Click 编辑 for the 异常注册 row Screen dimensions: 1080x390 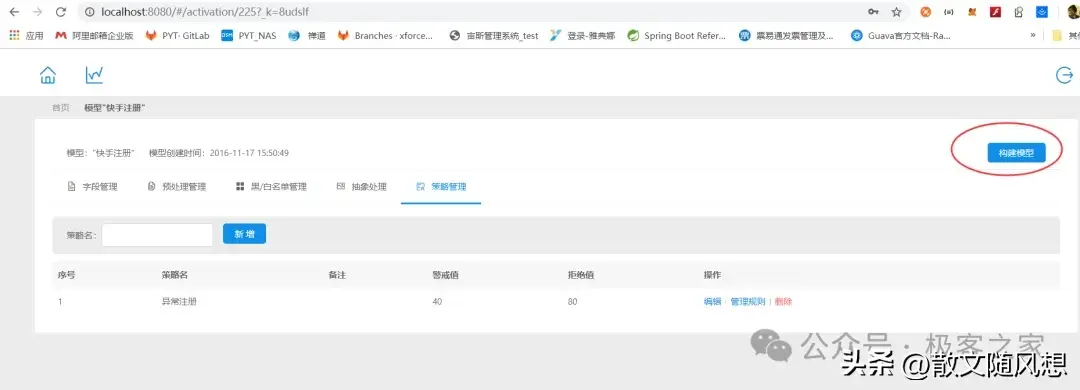pos(712,302)
